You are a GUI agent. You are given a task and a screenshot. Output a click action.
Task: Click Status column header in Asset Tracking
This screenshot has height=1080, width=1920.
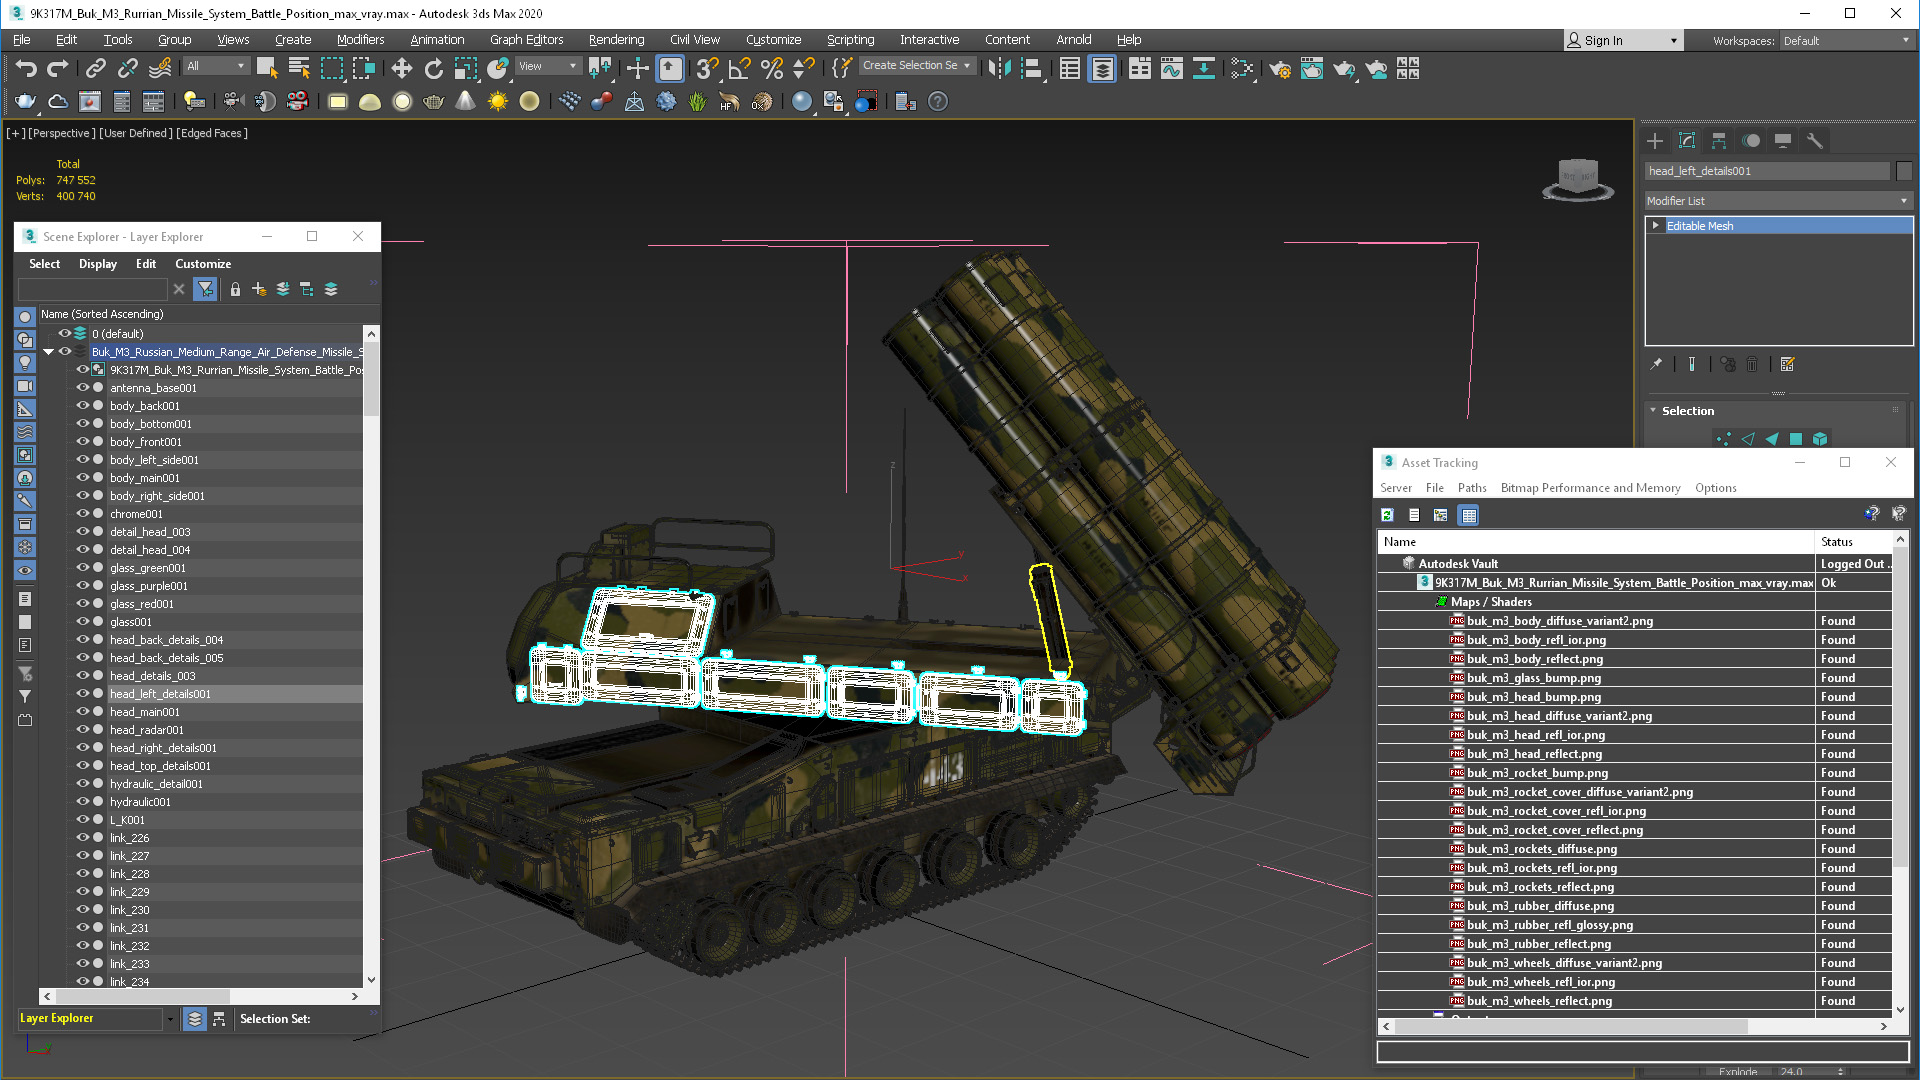click(x=1837, y=542)
